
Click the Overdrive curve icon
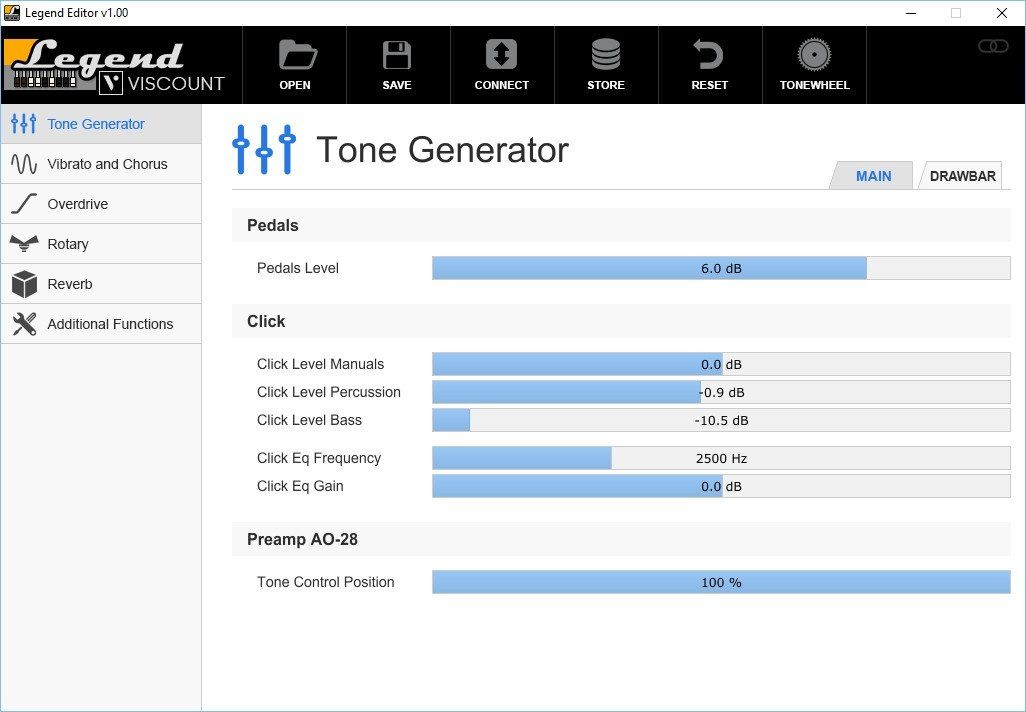point(24,204)
